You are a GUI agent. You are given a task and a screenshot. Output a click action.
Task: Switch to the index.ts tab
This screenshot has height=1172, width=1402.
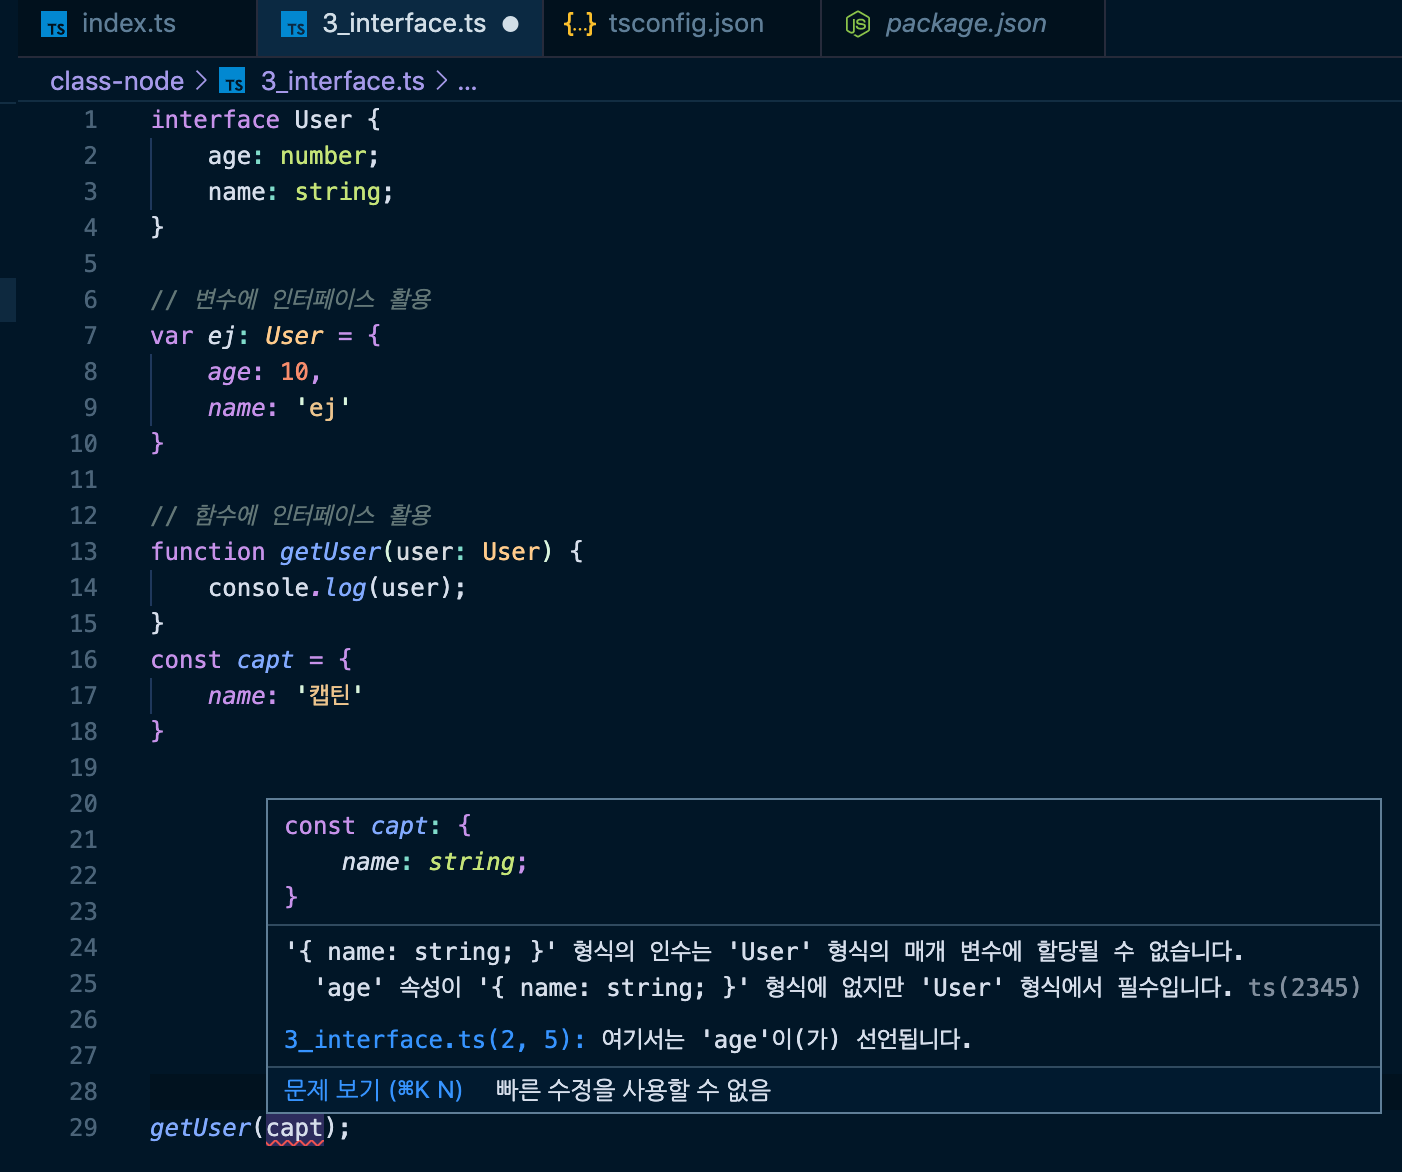pos(137,25)
